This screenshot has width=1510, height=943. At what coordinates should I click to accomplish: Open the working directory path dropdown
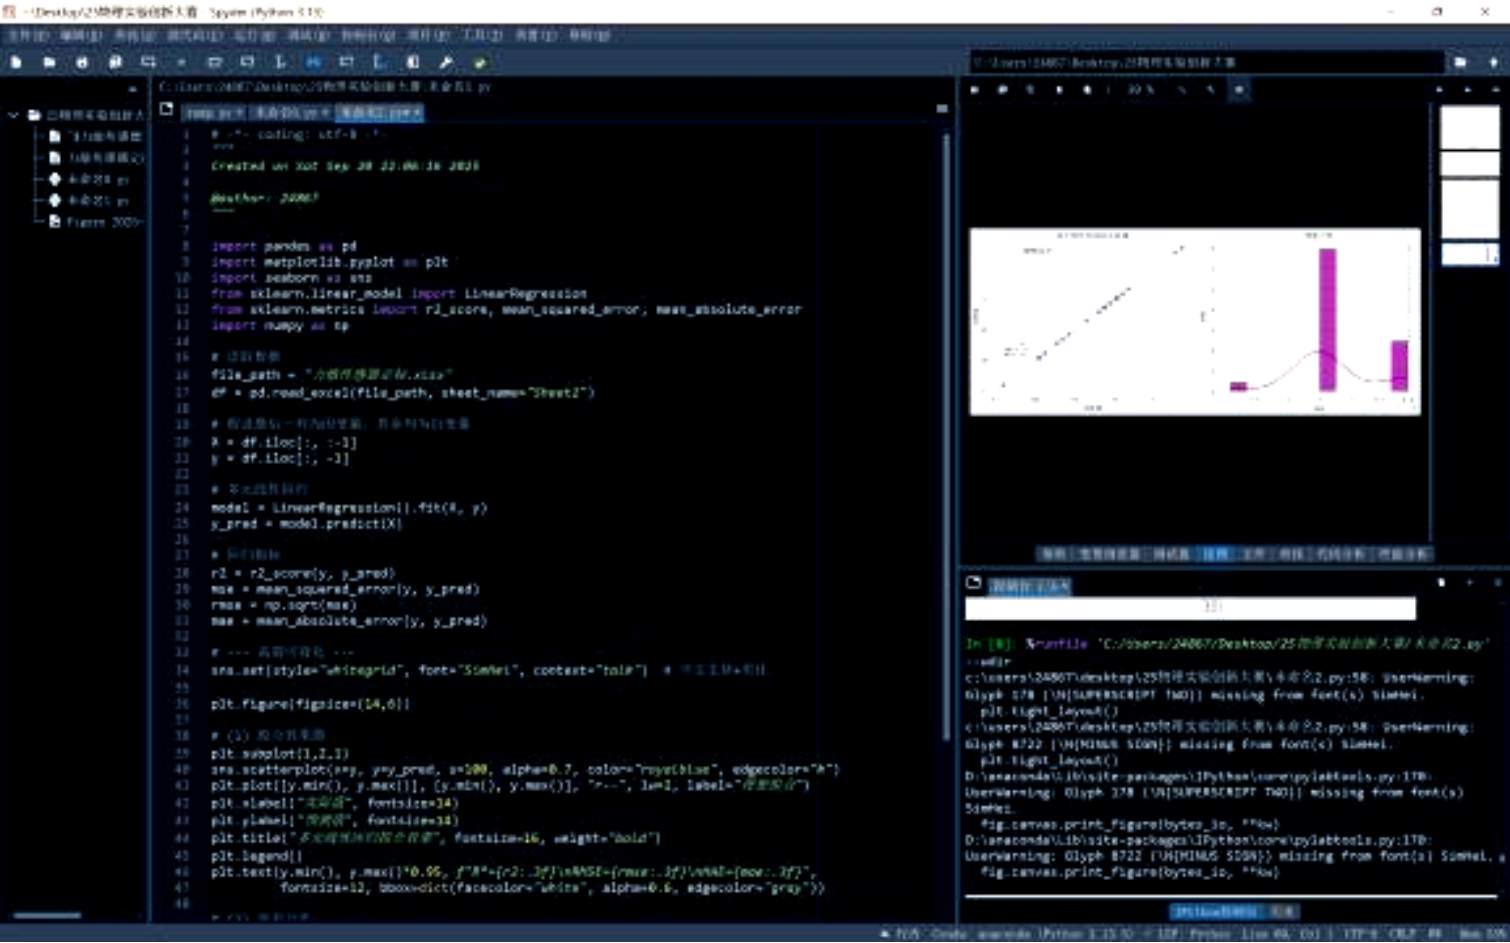click(x=1207, y=62)
